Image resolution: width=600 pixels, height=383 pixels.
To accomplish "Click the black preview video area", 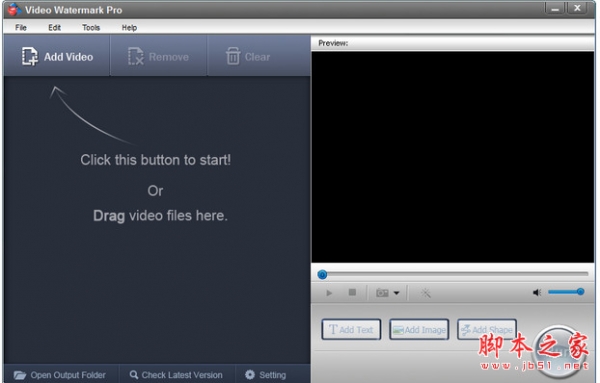I will pyautogui.click(x=453, y=157).
